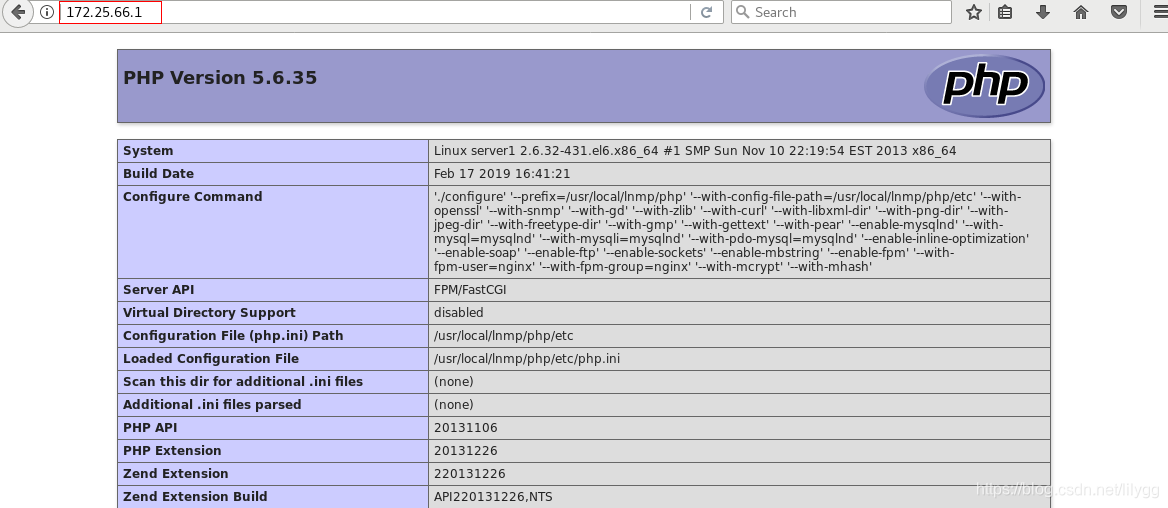Click the System row label
This screenshot has width=1168, height=508.
pos(147,150)
